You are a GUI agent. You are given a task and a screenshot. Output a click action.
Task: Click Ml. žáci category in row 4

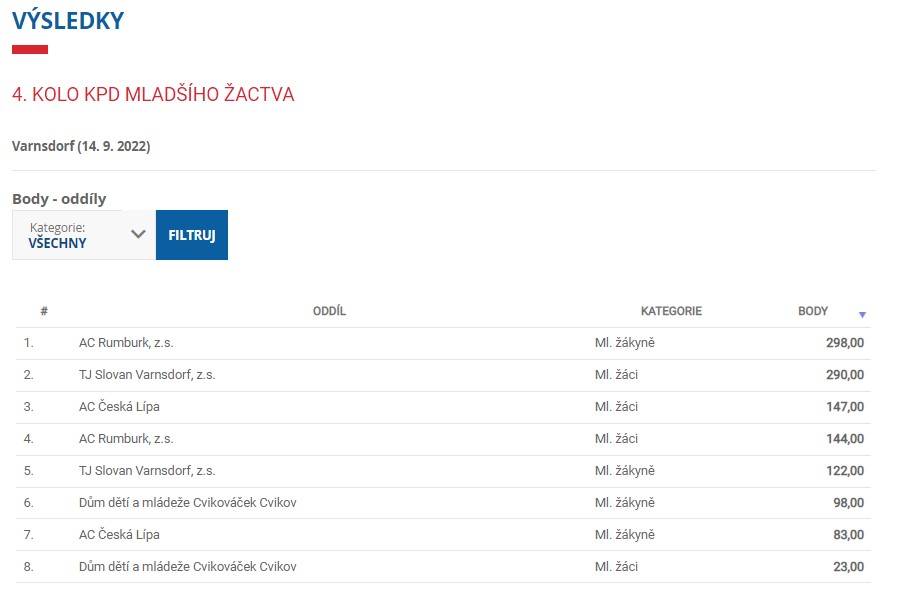pyautogui.click(x=616, y=439)
